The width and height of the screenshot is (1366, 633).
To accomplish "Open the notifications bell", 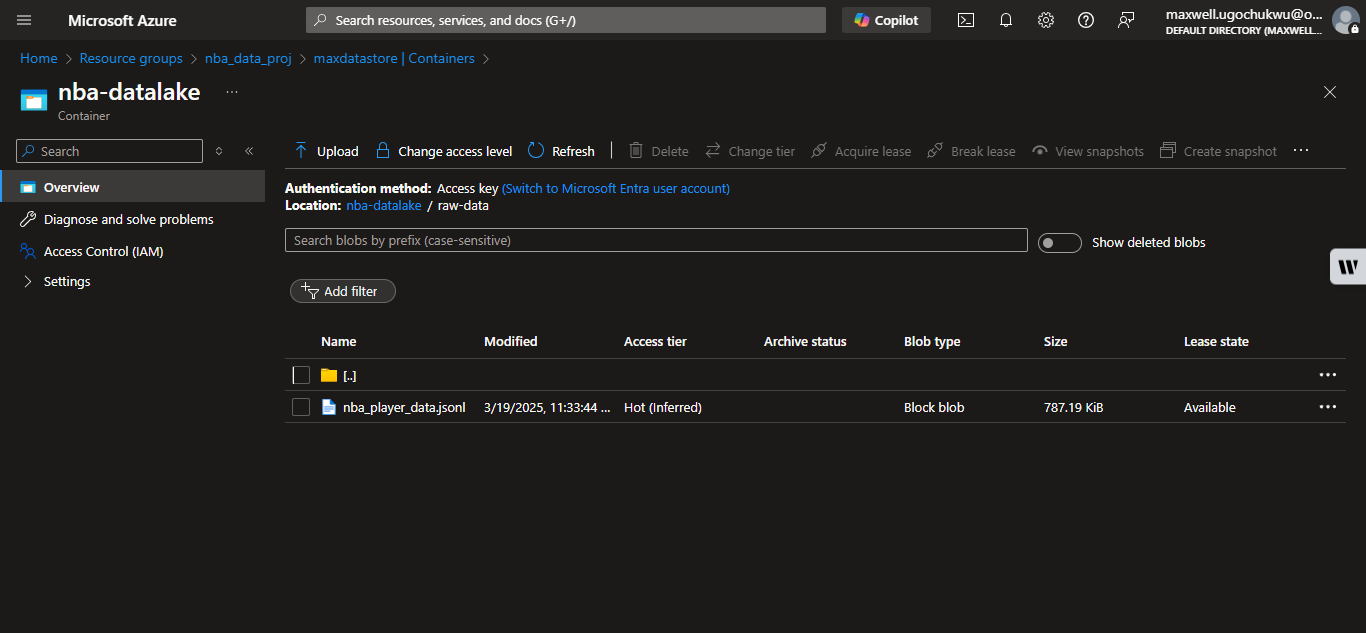I will pos(1006,20).
